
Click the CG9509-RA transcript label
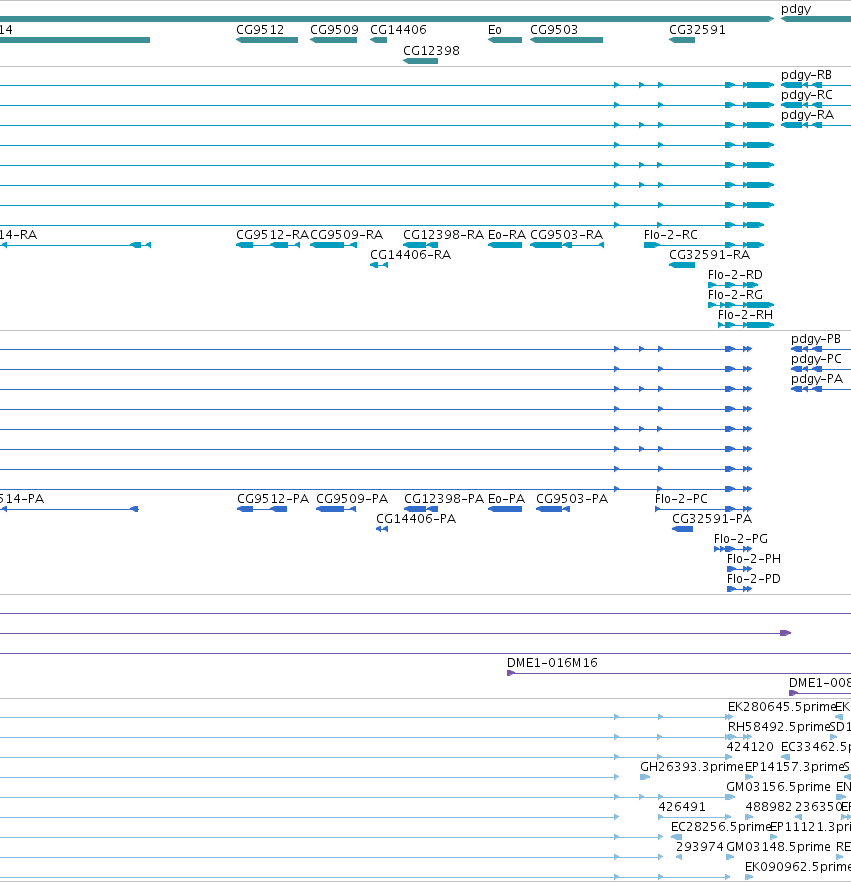click(x=346, y=235)
